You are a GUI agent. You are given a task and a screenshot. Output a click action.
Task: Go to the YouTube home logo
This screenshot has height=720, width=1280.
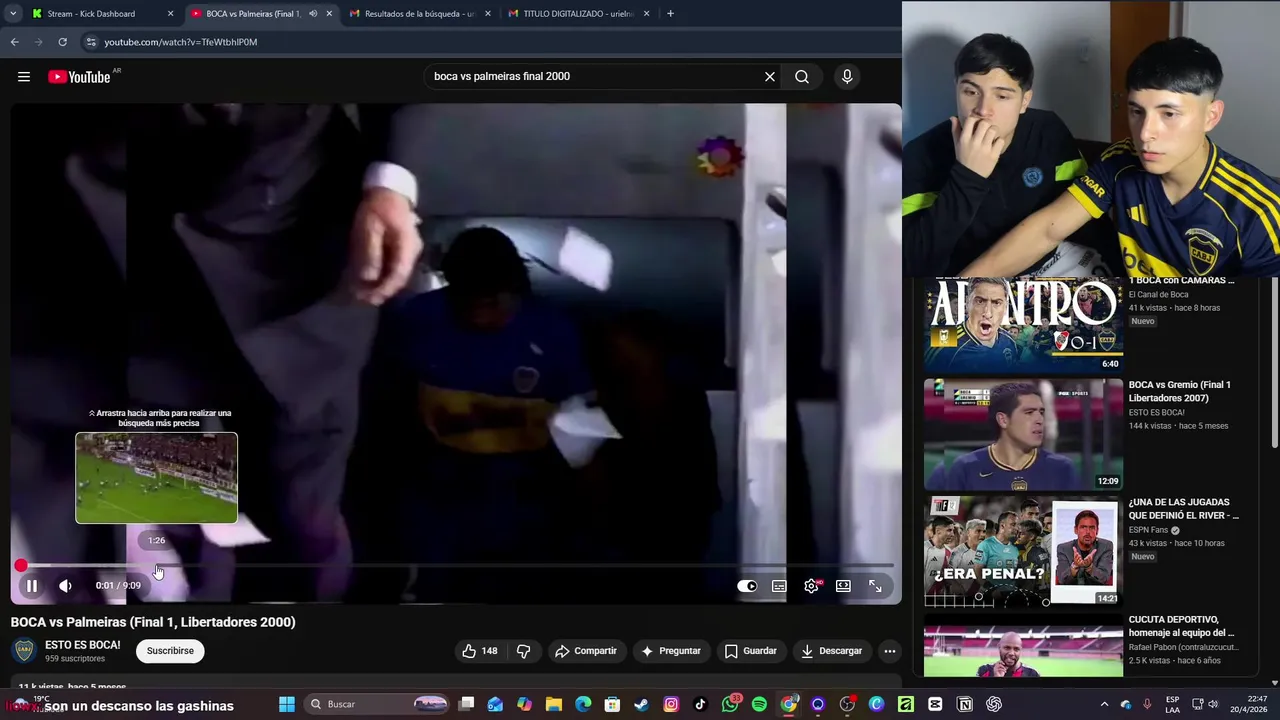(x=79, y=77)
